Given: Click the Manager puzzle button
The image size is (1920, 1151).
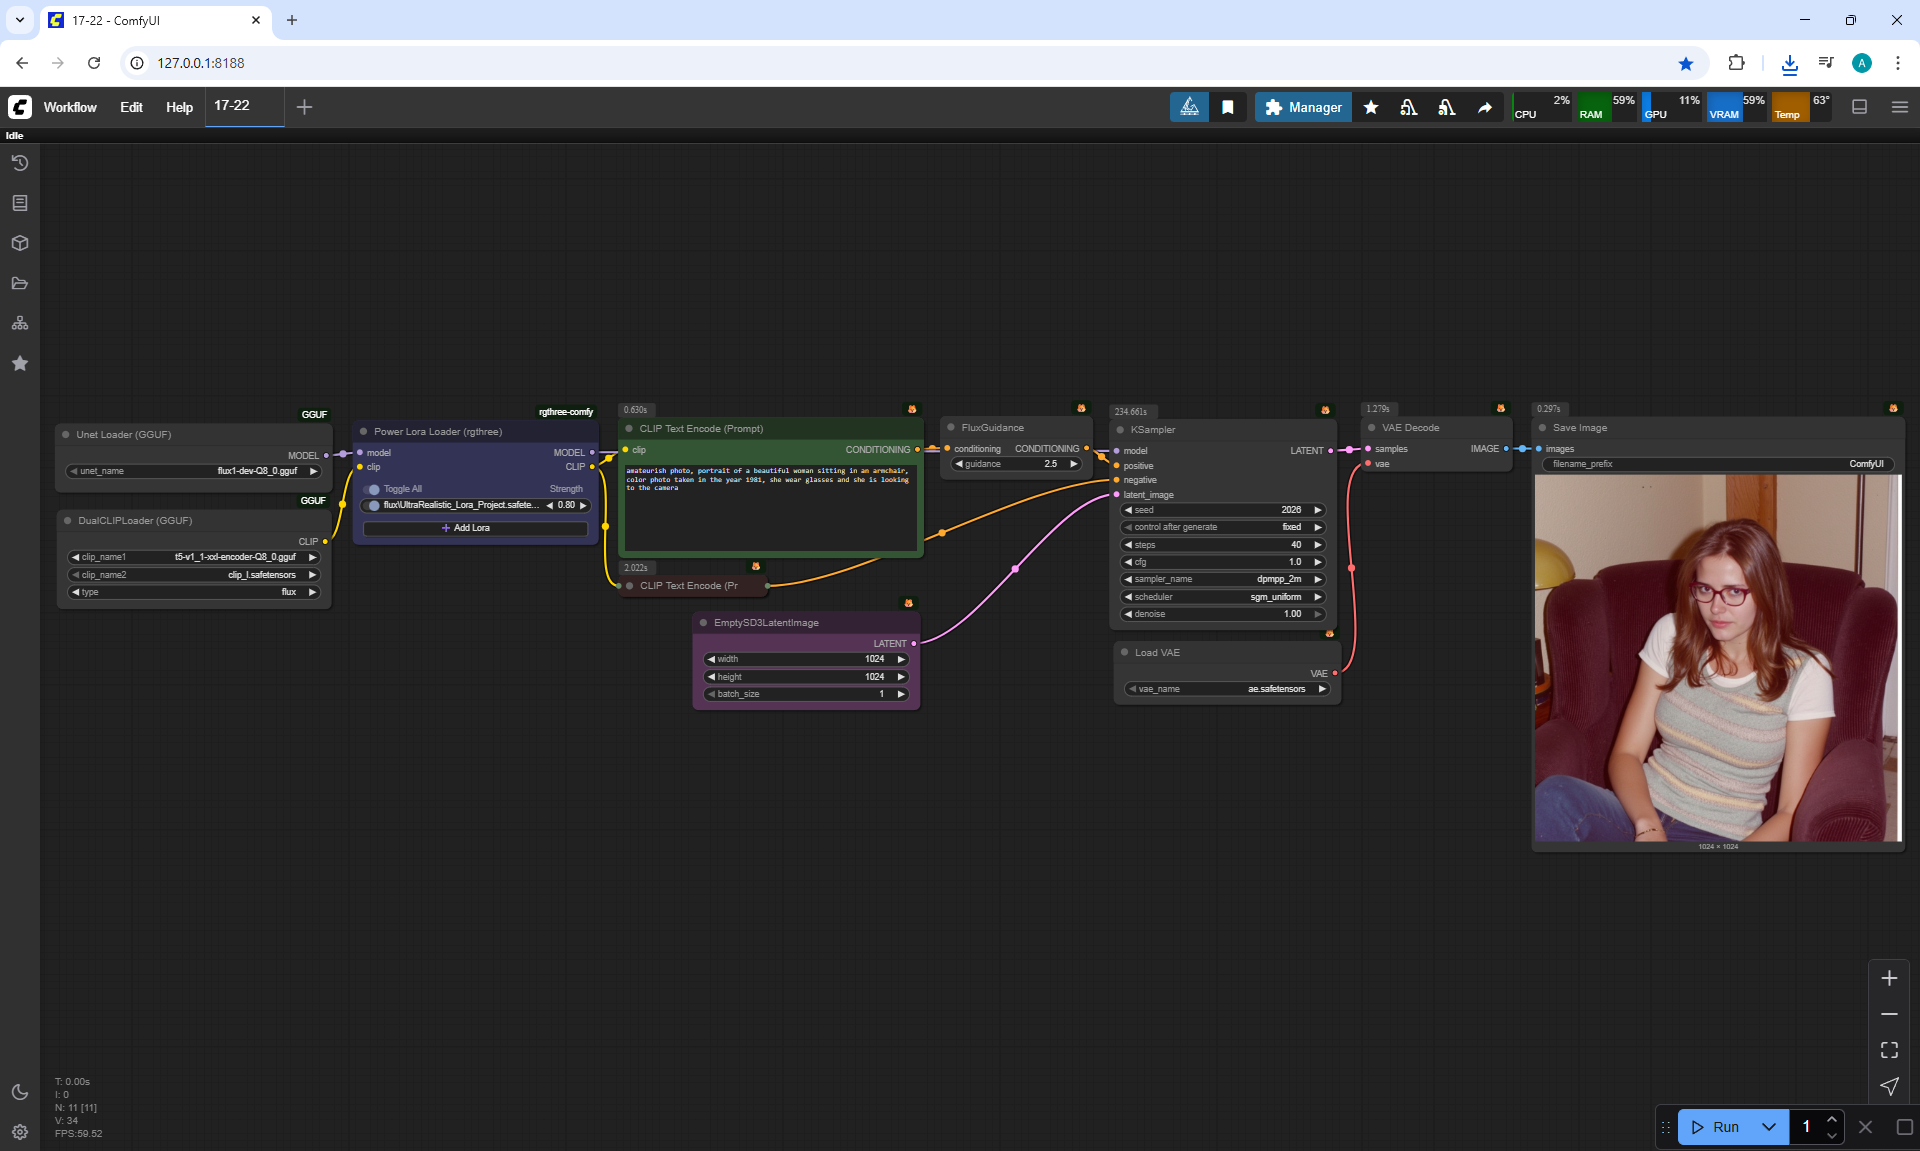Looking at the screenshot, I should pyautogui.click(x=1303, y=107).
